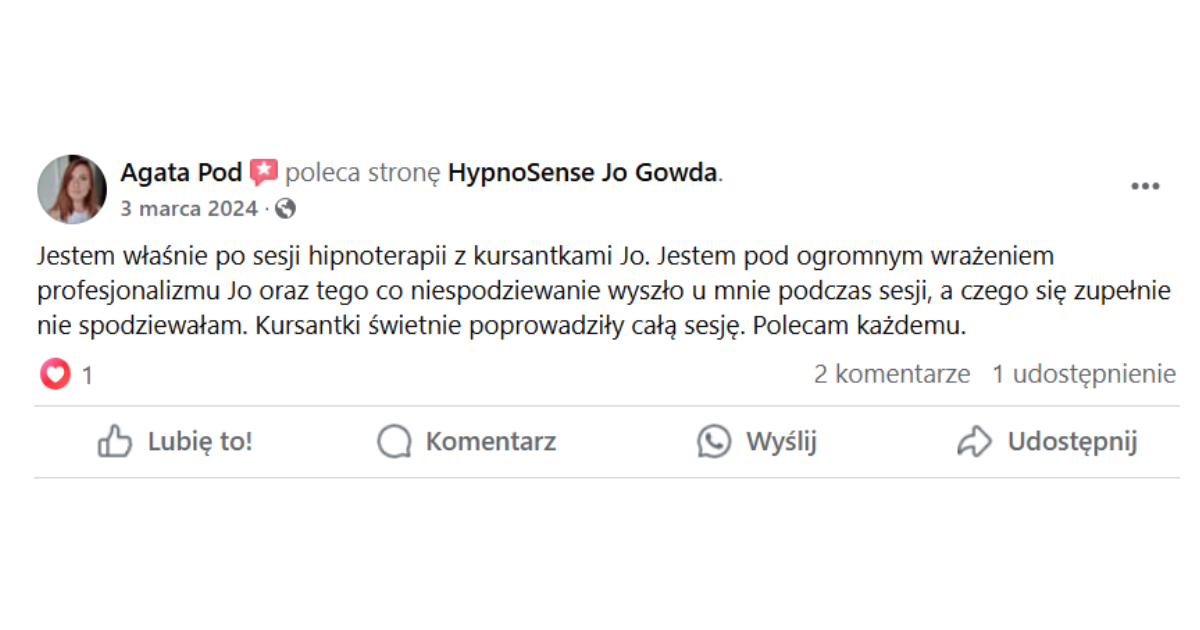The width and height of the screenshot is (1200, 630).
Task: Open the three-dot post options menu
Action: pyautogui.click(x=1145, y=187)
